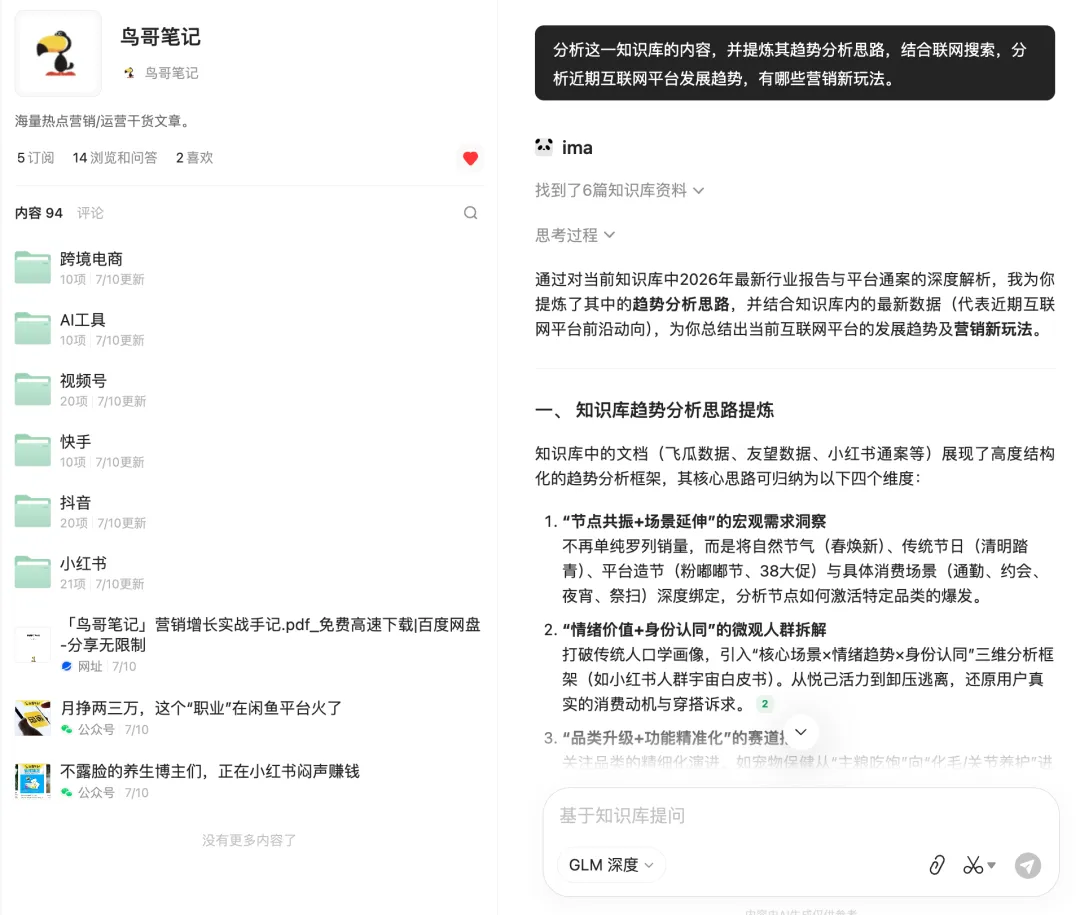Click the 鸟哥笔记 toucan avatar image
The image size is (1080, 915).
(59, 54)
